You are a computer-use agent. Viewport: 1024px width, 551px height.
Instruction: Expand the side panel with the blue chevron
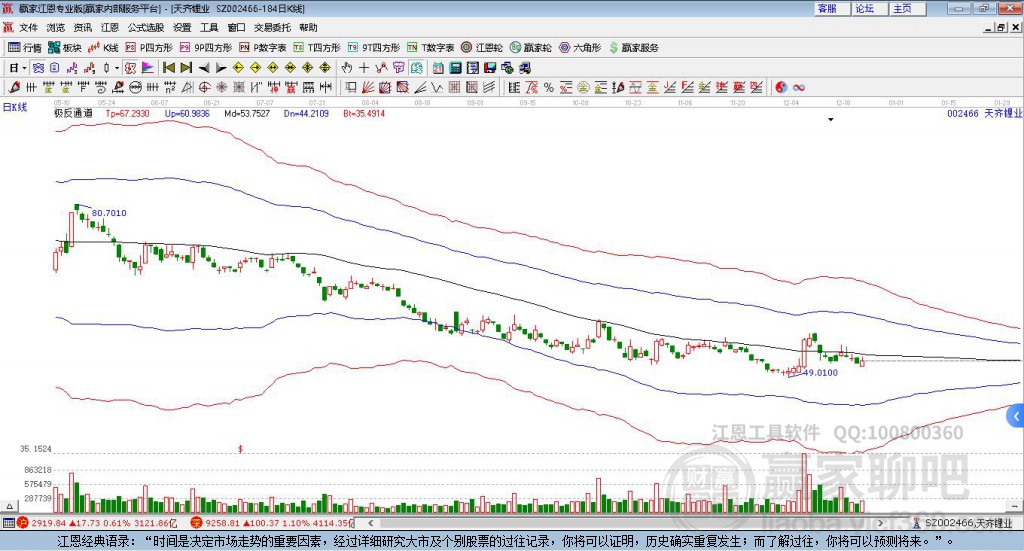click(x=1016, y=416)
